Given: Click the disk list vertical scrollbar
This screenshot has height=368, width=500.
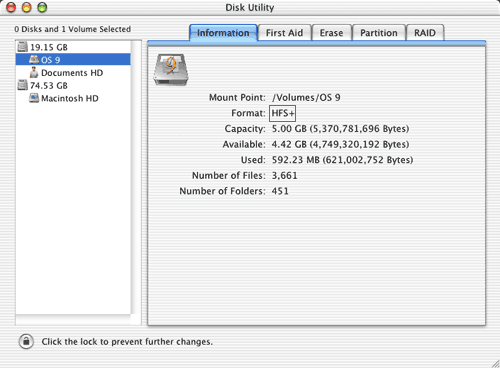Looking at the screenshot, I should [x=136, y=177].
